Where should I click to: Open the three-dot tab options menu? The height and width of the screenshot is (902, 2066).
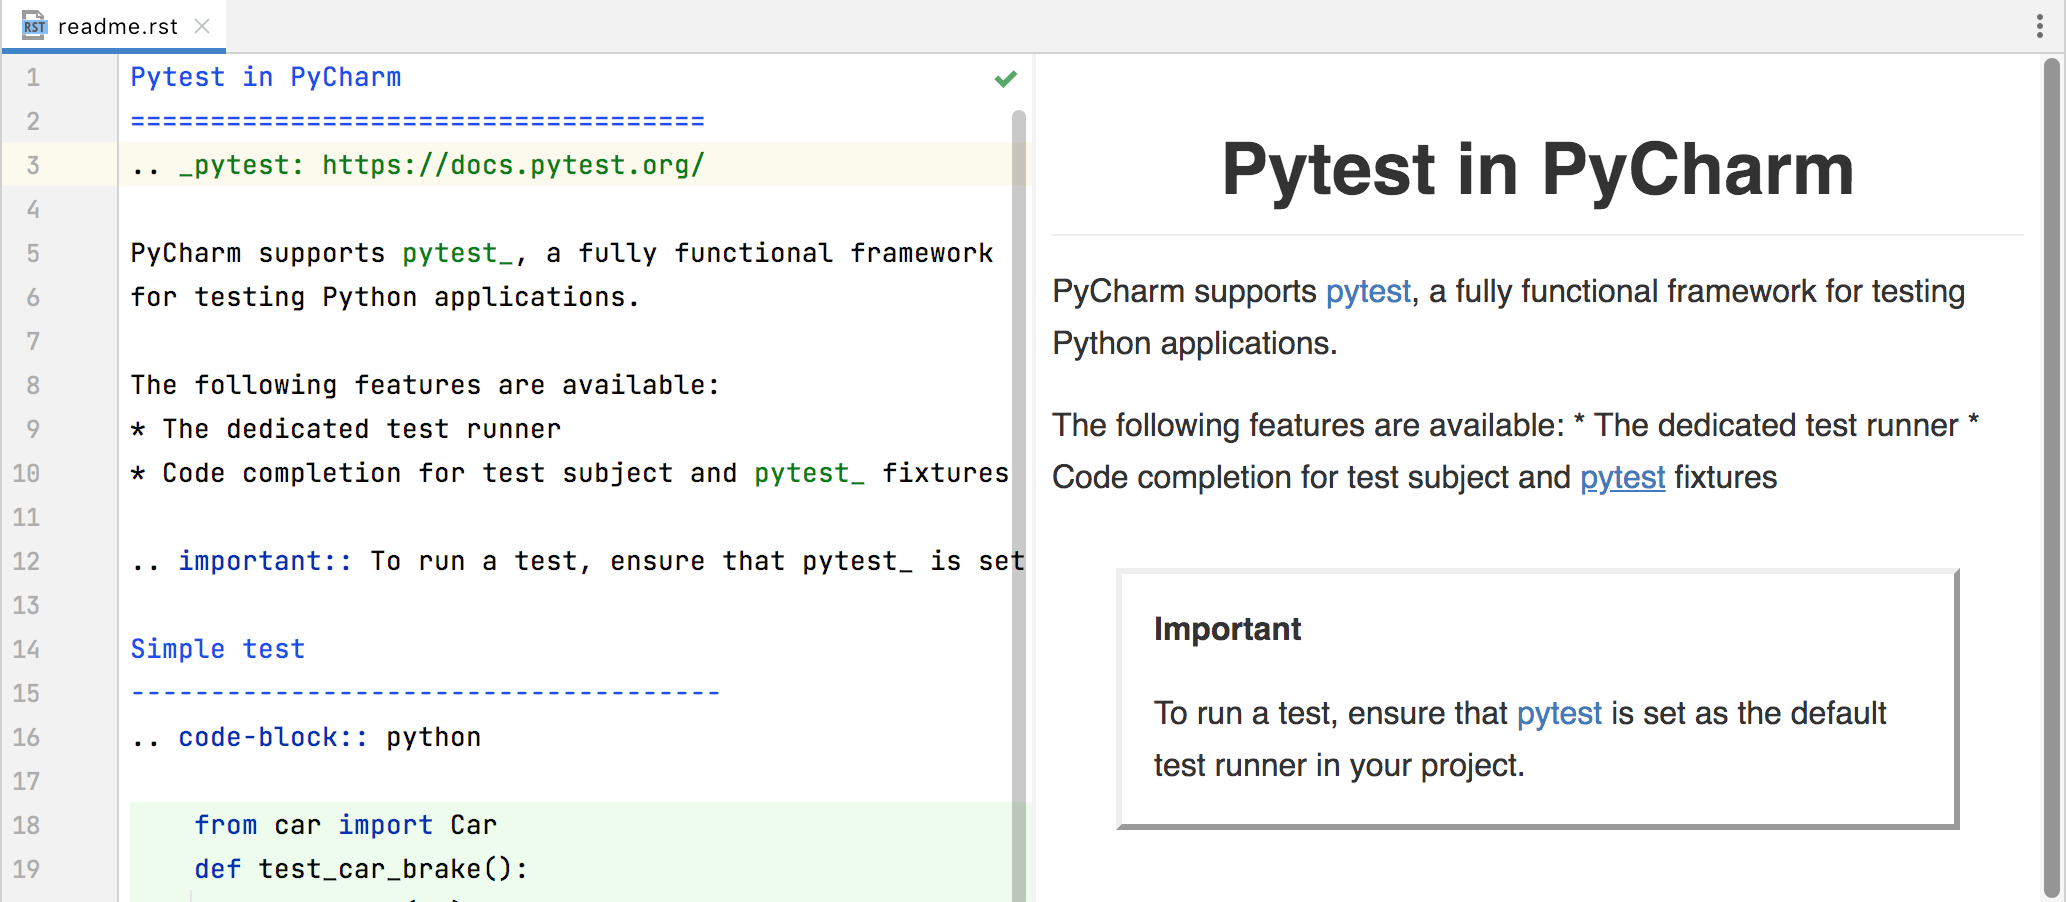pos(2039,26)
